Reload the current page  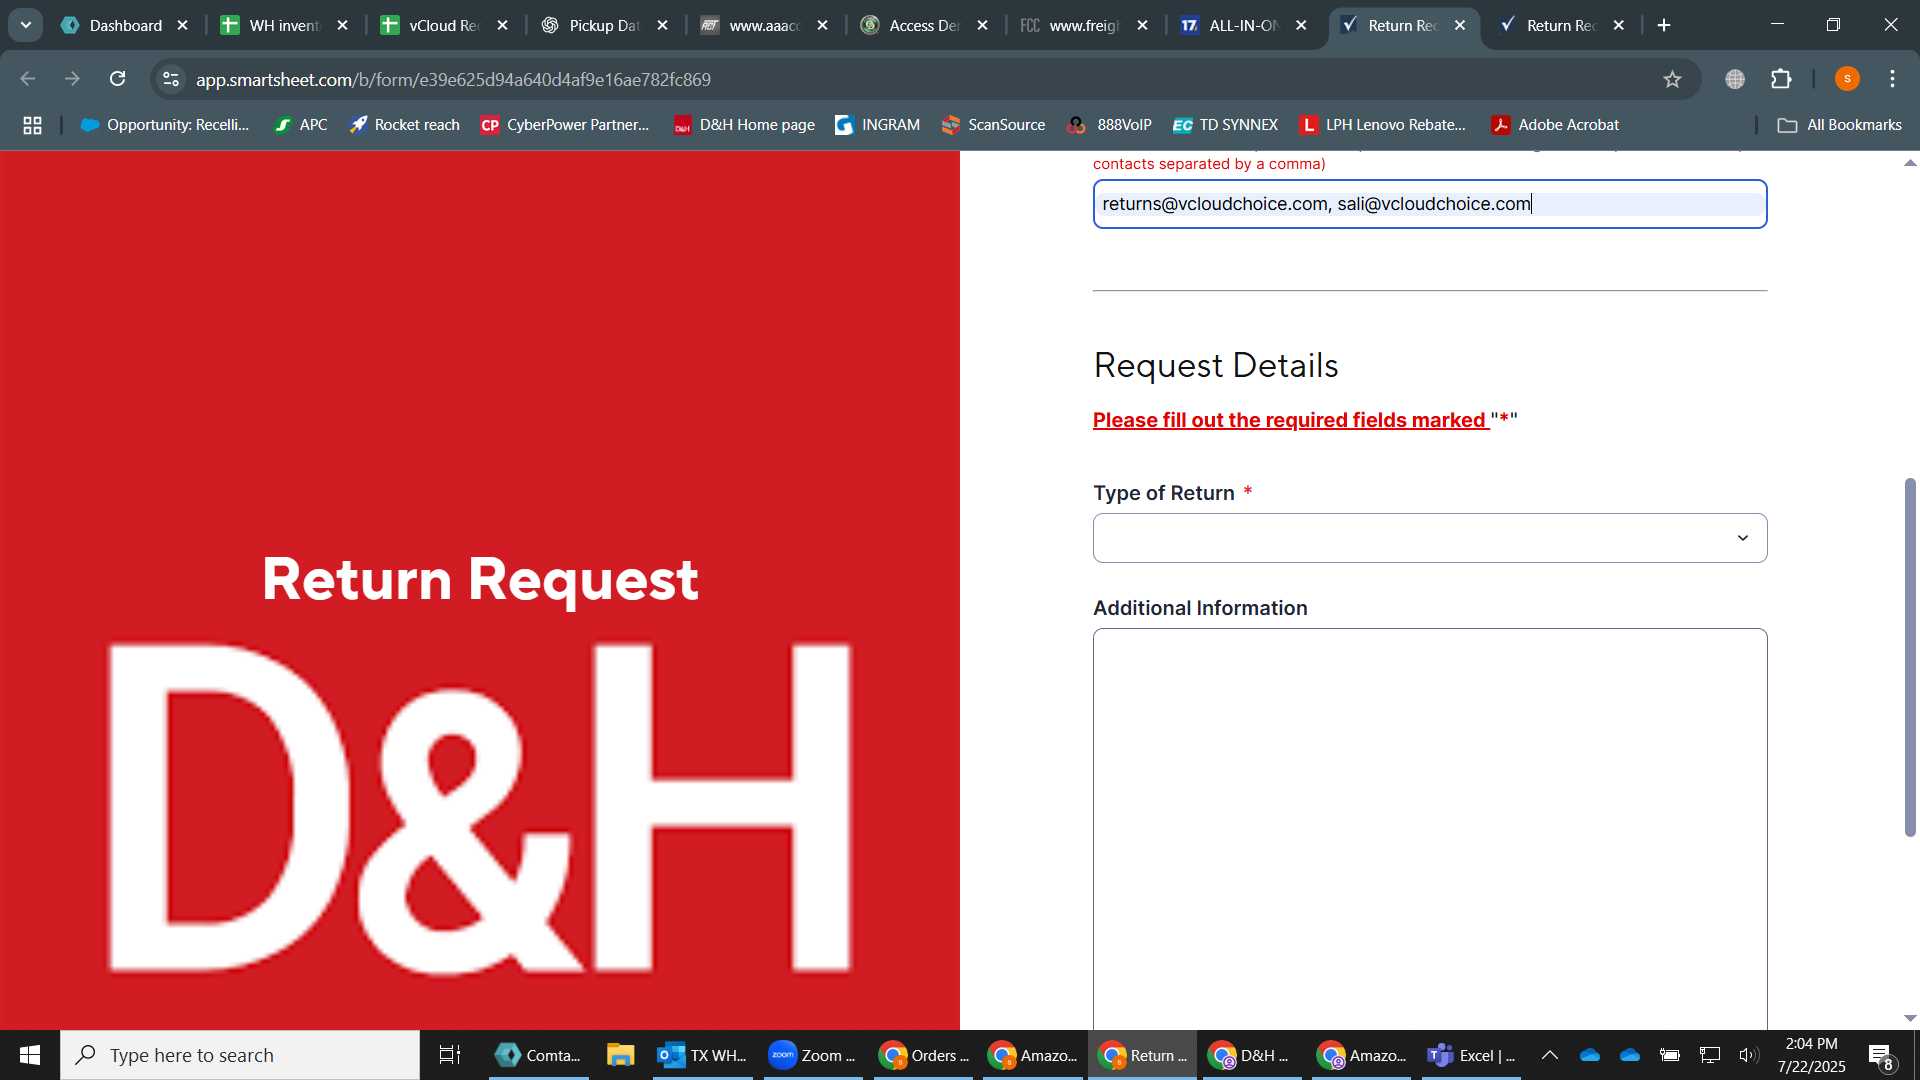(x=118, y=79)
